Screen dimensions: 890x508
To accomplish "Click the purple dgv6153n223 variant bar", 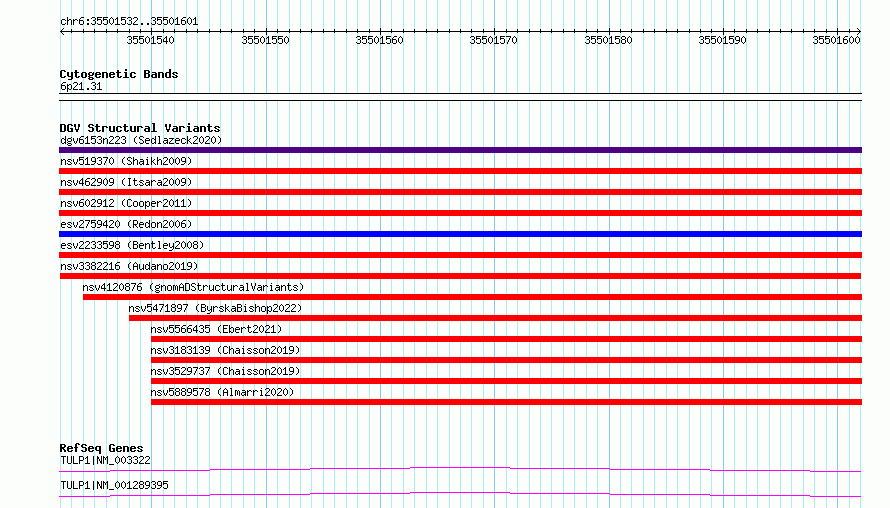I will pos(460,150).
